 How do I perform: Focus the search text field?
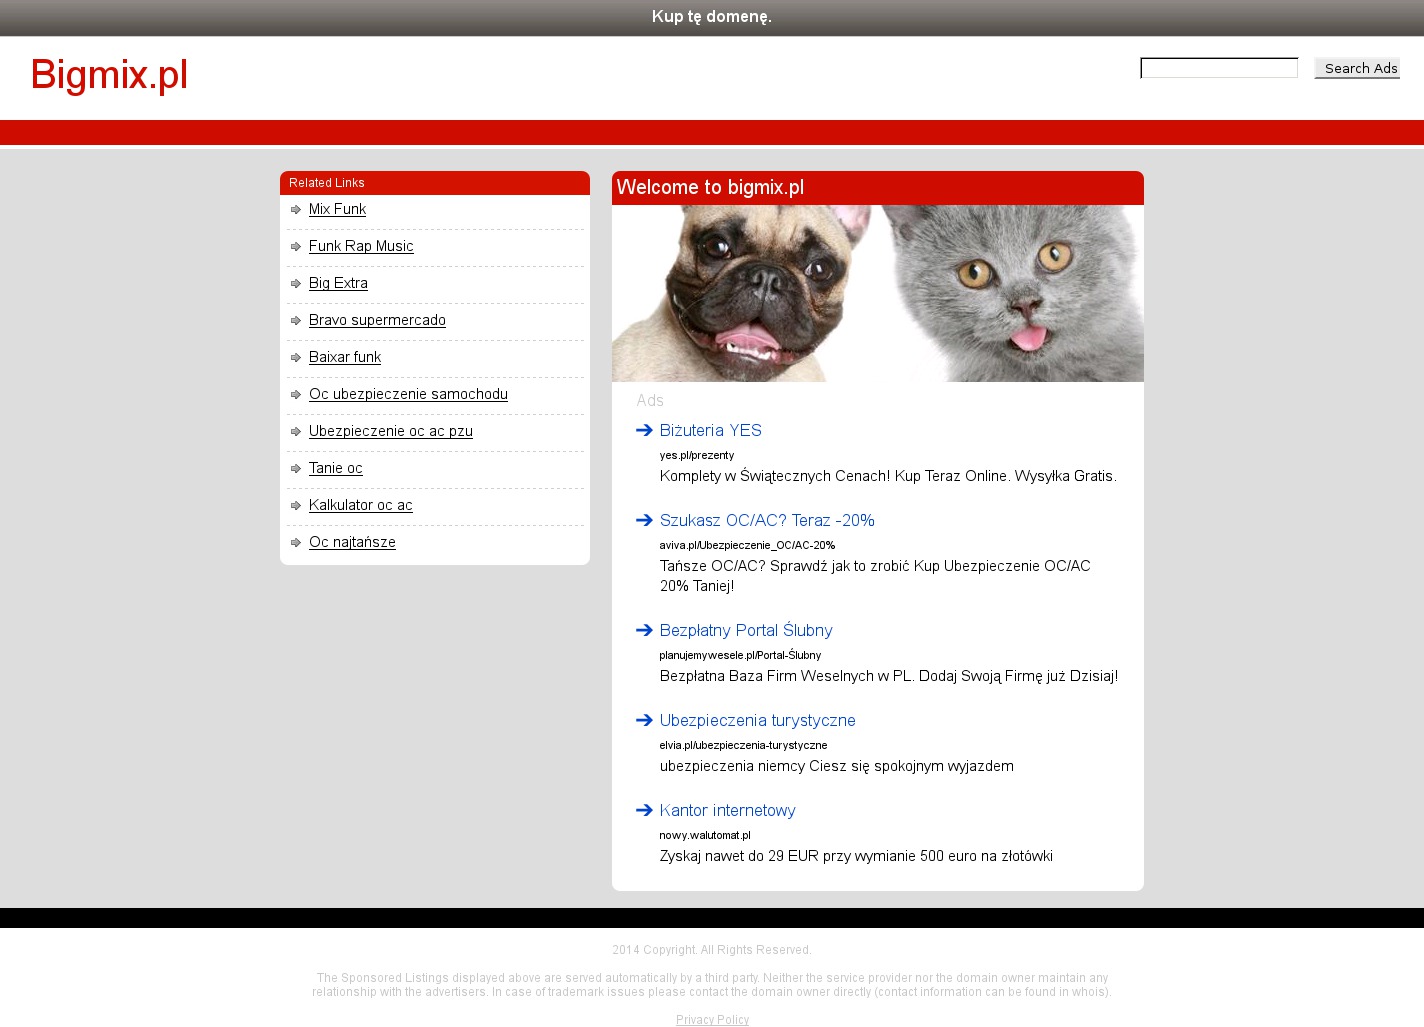click(1218, 68)
